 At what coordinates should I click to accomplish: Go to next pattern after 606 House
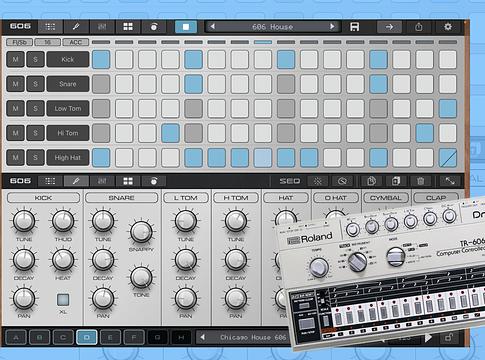pyautogui.click(x=332, y=26)
